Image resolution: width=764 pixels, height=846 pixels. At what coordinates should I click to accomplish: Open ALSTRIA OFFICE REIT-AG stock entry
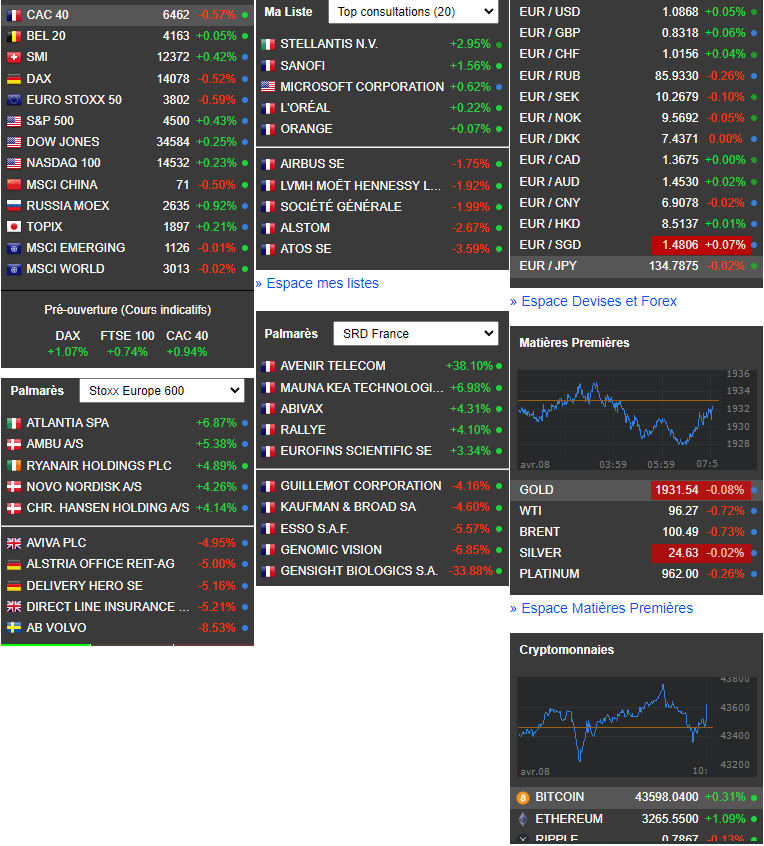tap(127, 564)
